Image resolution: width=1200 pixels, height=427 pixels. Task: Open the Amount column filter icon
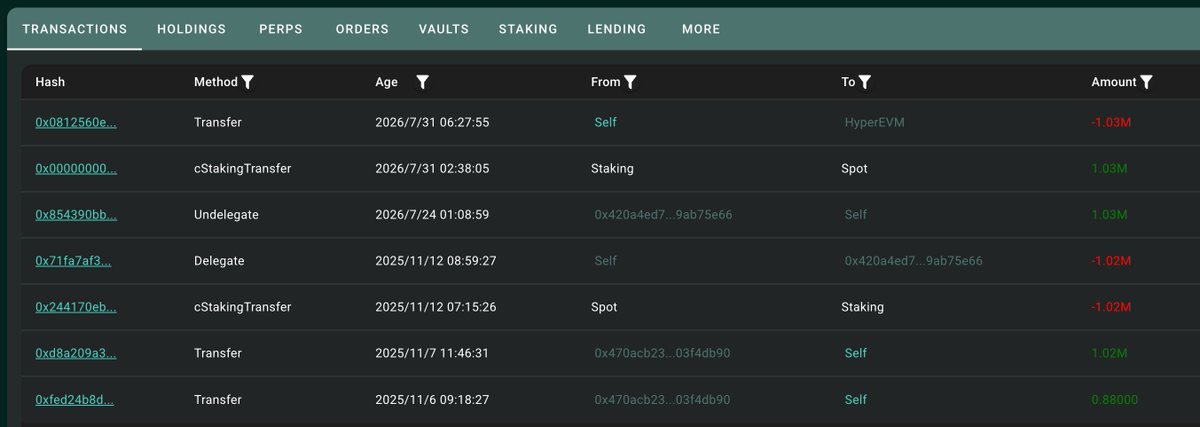(1146, 82)
